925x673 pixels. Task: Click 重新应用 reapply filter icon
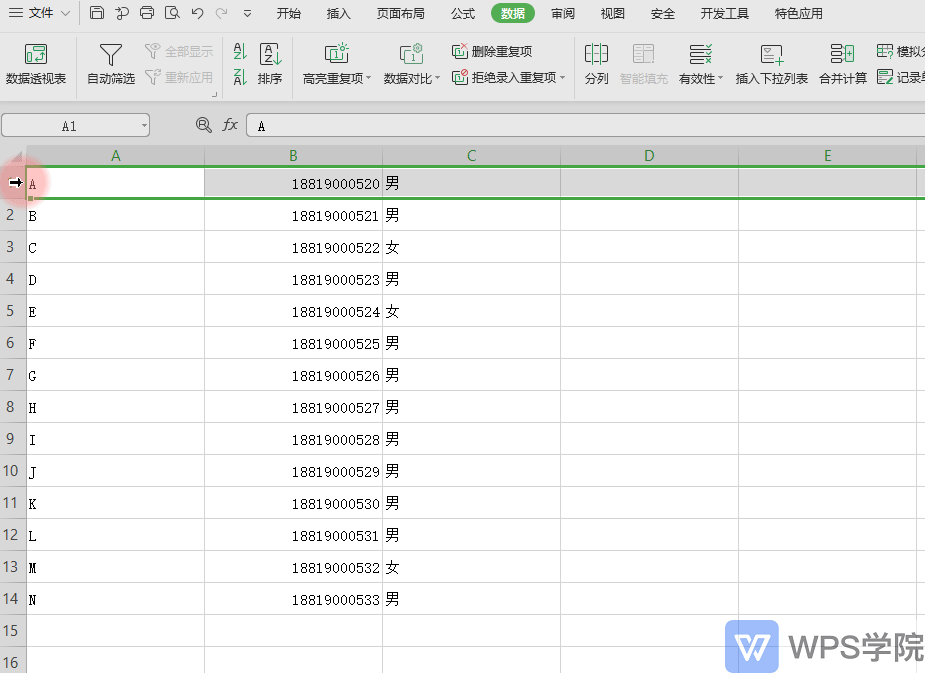coord(179,77)
